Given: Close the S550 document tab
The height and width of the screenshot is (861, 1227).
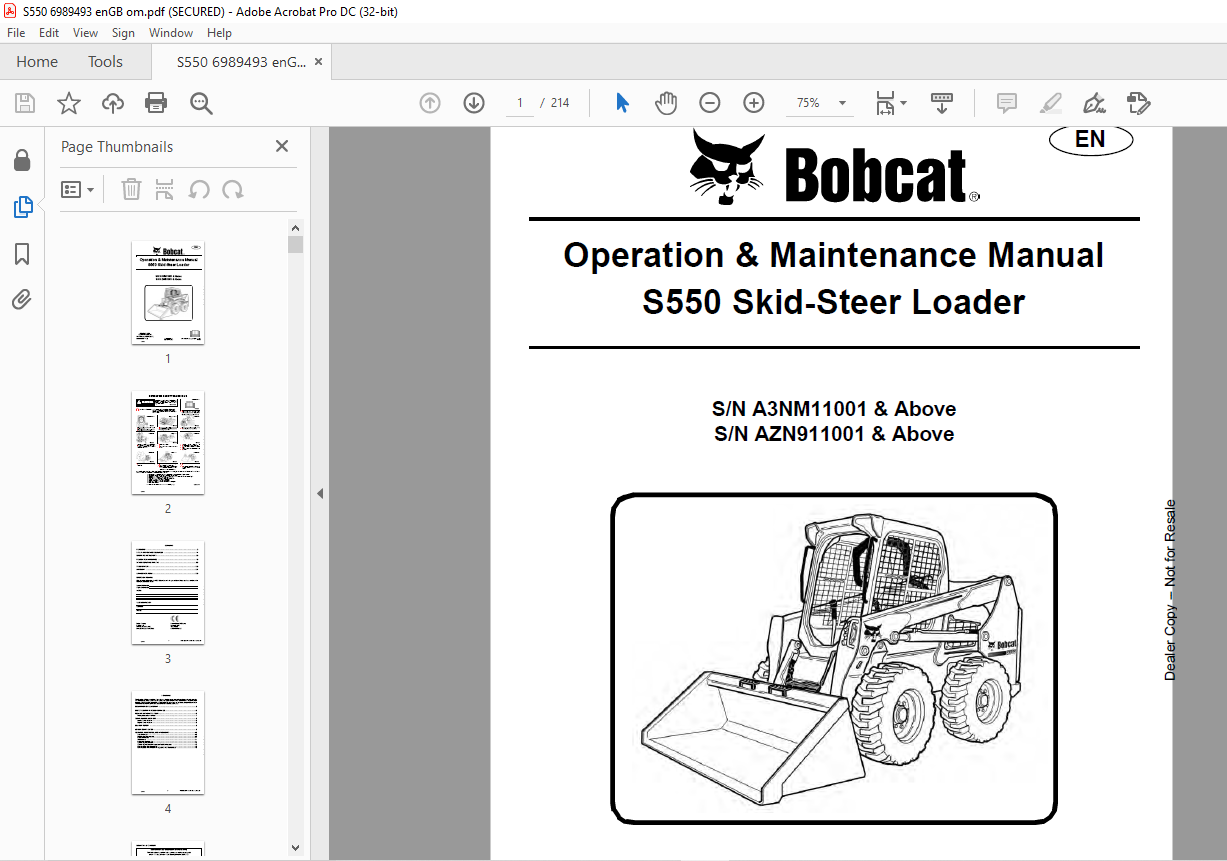Looking at the screenshot, I should [x=318, y=62].
